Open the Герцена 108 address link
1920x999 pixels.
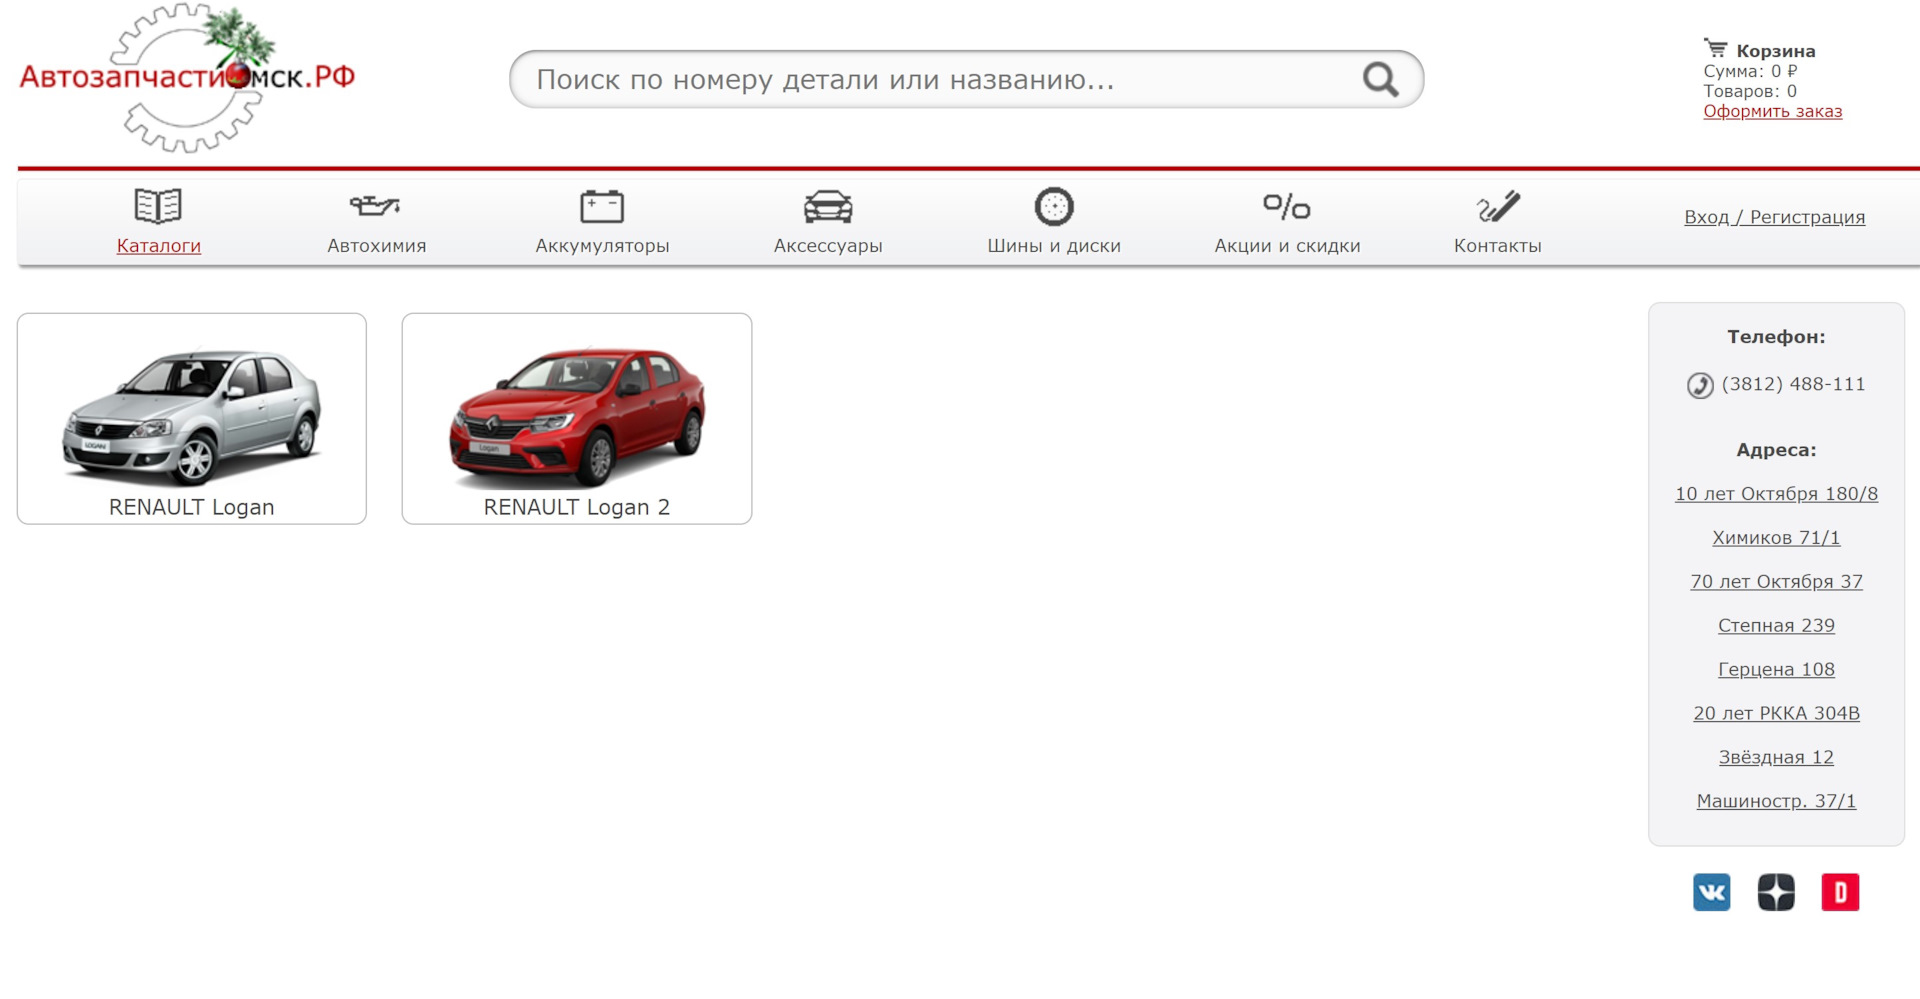pyautogui.click(x=1776, y=669)
